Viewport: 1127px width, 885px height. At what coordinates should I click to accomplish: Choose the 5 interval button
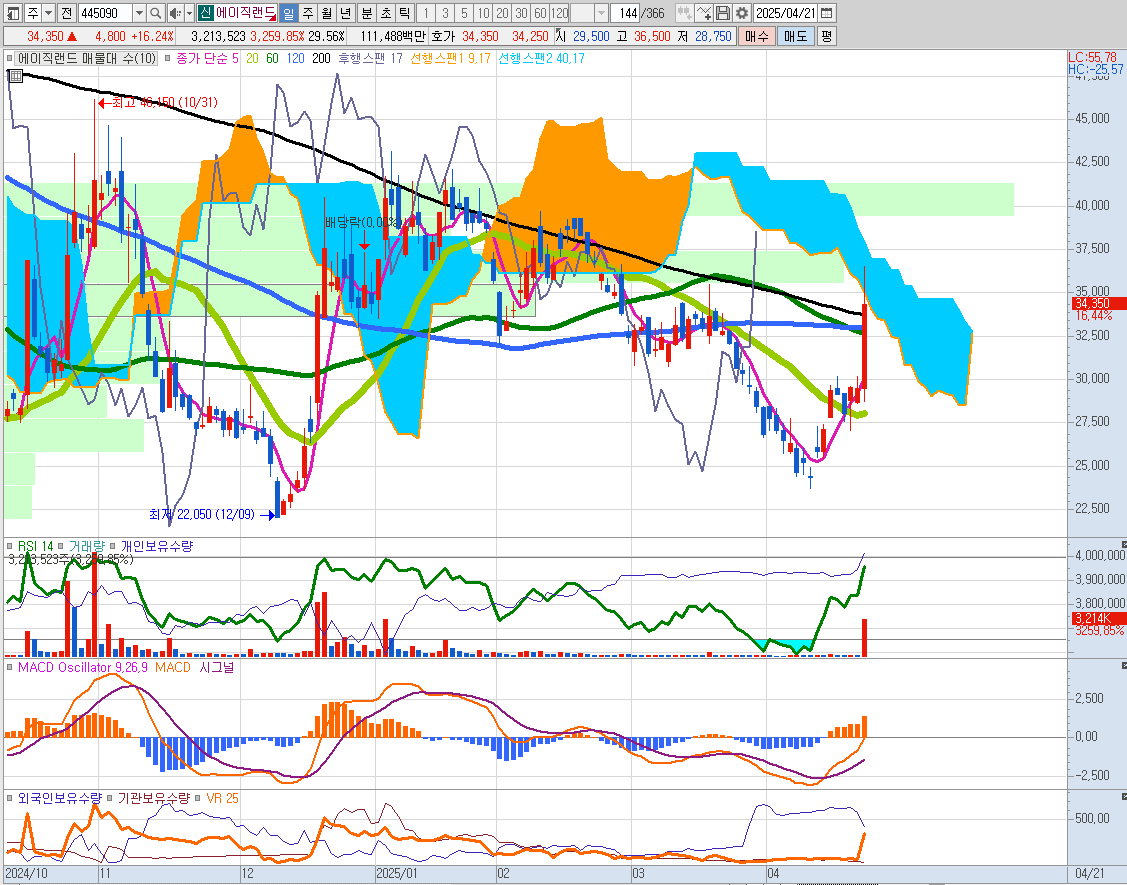click(x=464, y=13)
